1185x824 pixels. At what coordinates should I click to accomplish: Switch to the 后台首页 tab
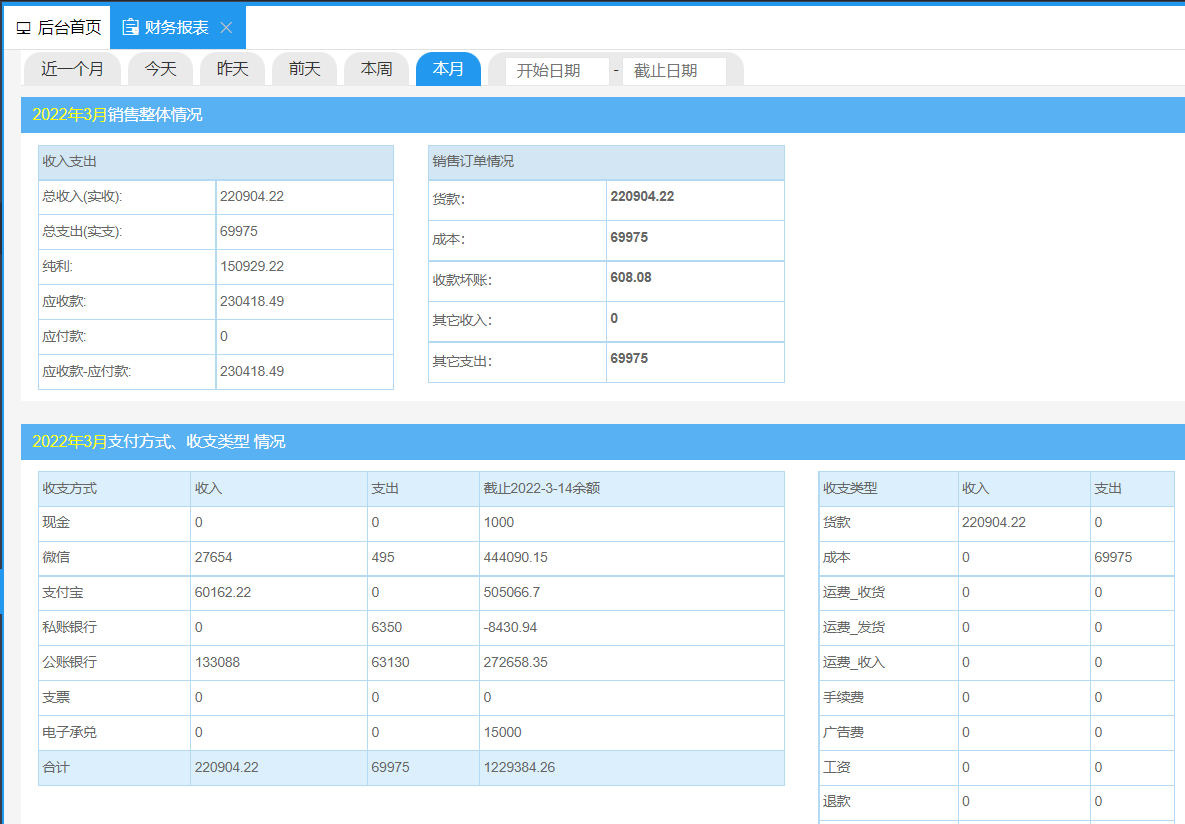pyautogui.click(x=65, y=27)
